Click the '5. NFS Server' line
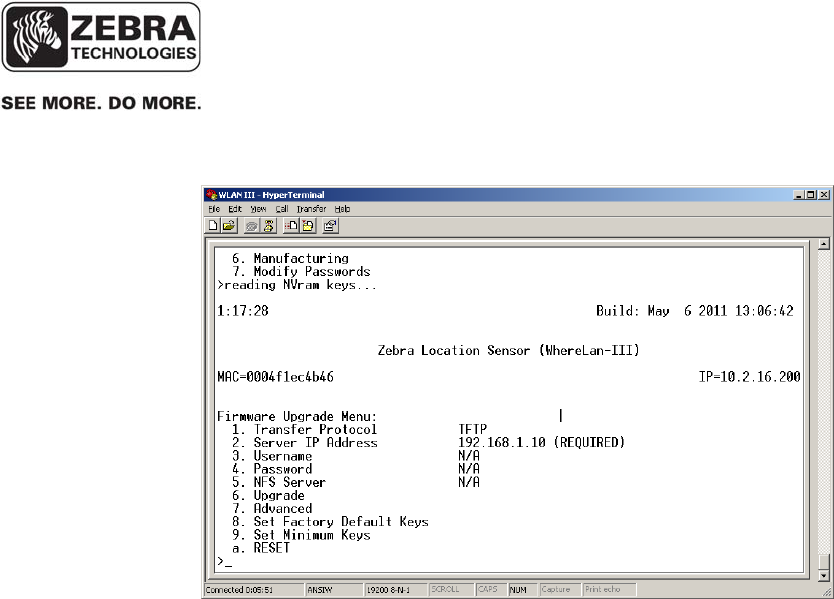 (279, 482)
